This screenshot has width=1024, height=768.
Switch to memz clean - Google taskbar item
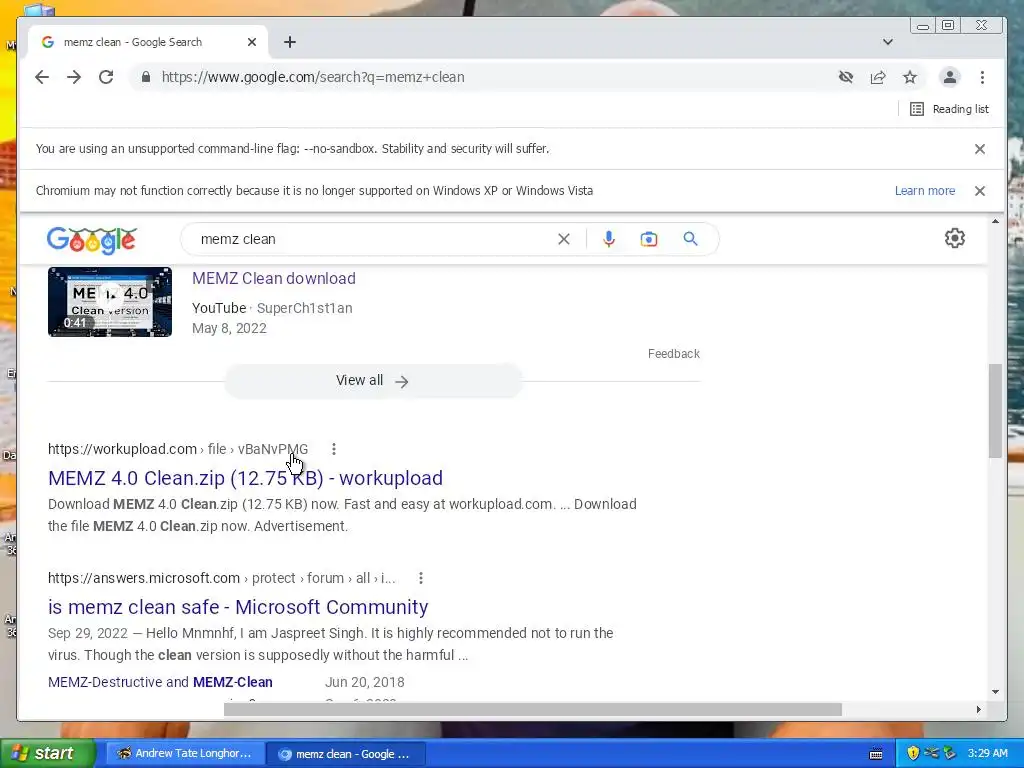point(347,754)
